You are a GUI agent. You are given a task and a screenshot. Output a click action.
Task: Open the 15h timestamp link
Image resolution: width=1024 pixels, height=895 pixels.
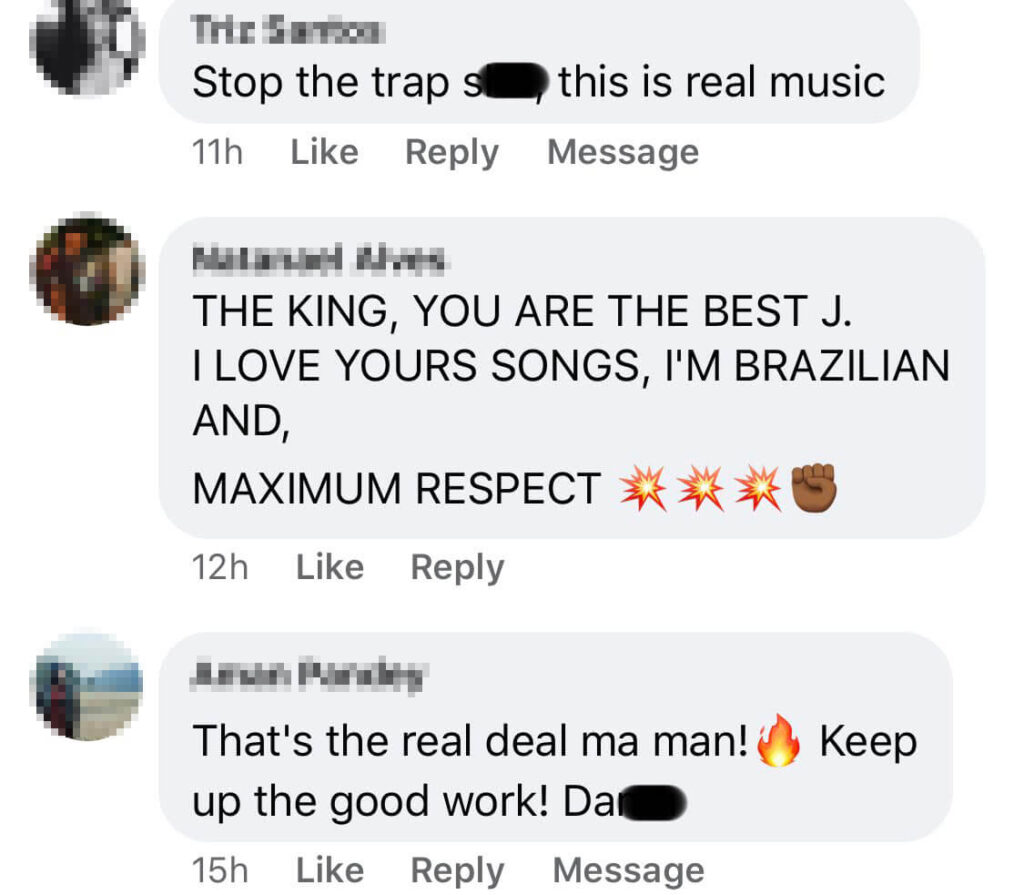click(220, 870)
